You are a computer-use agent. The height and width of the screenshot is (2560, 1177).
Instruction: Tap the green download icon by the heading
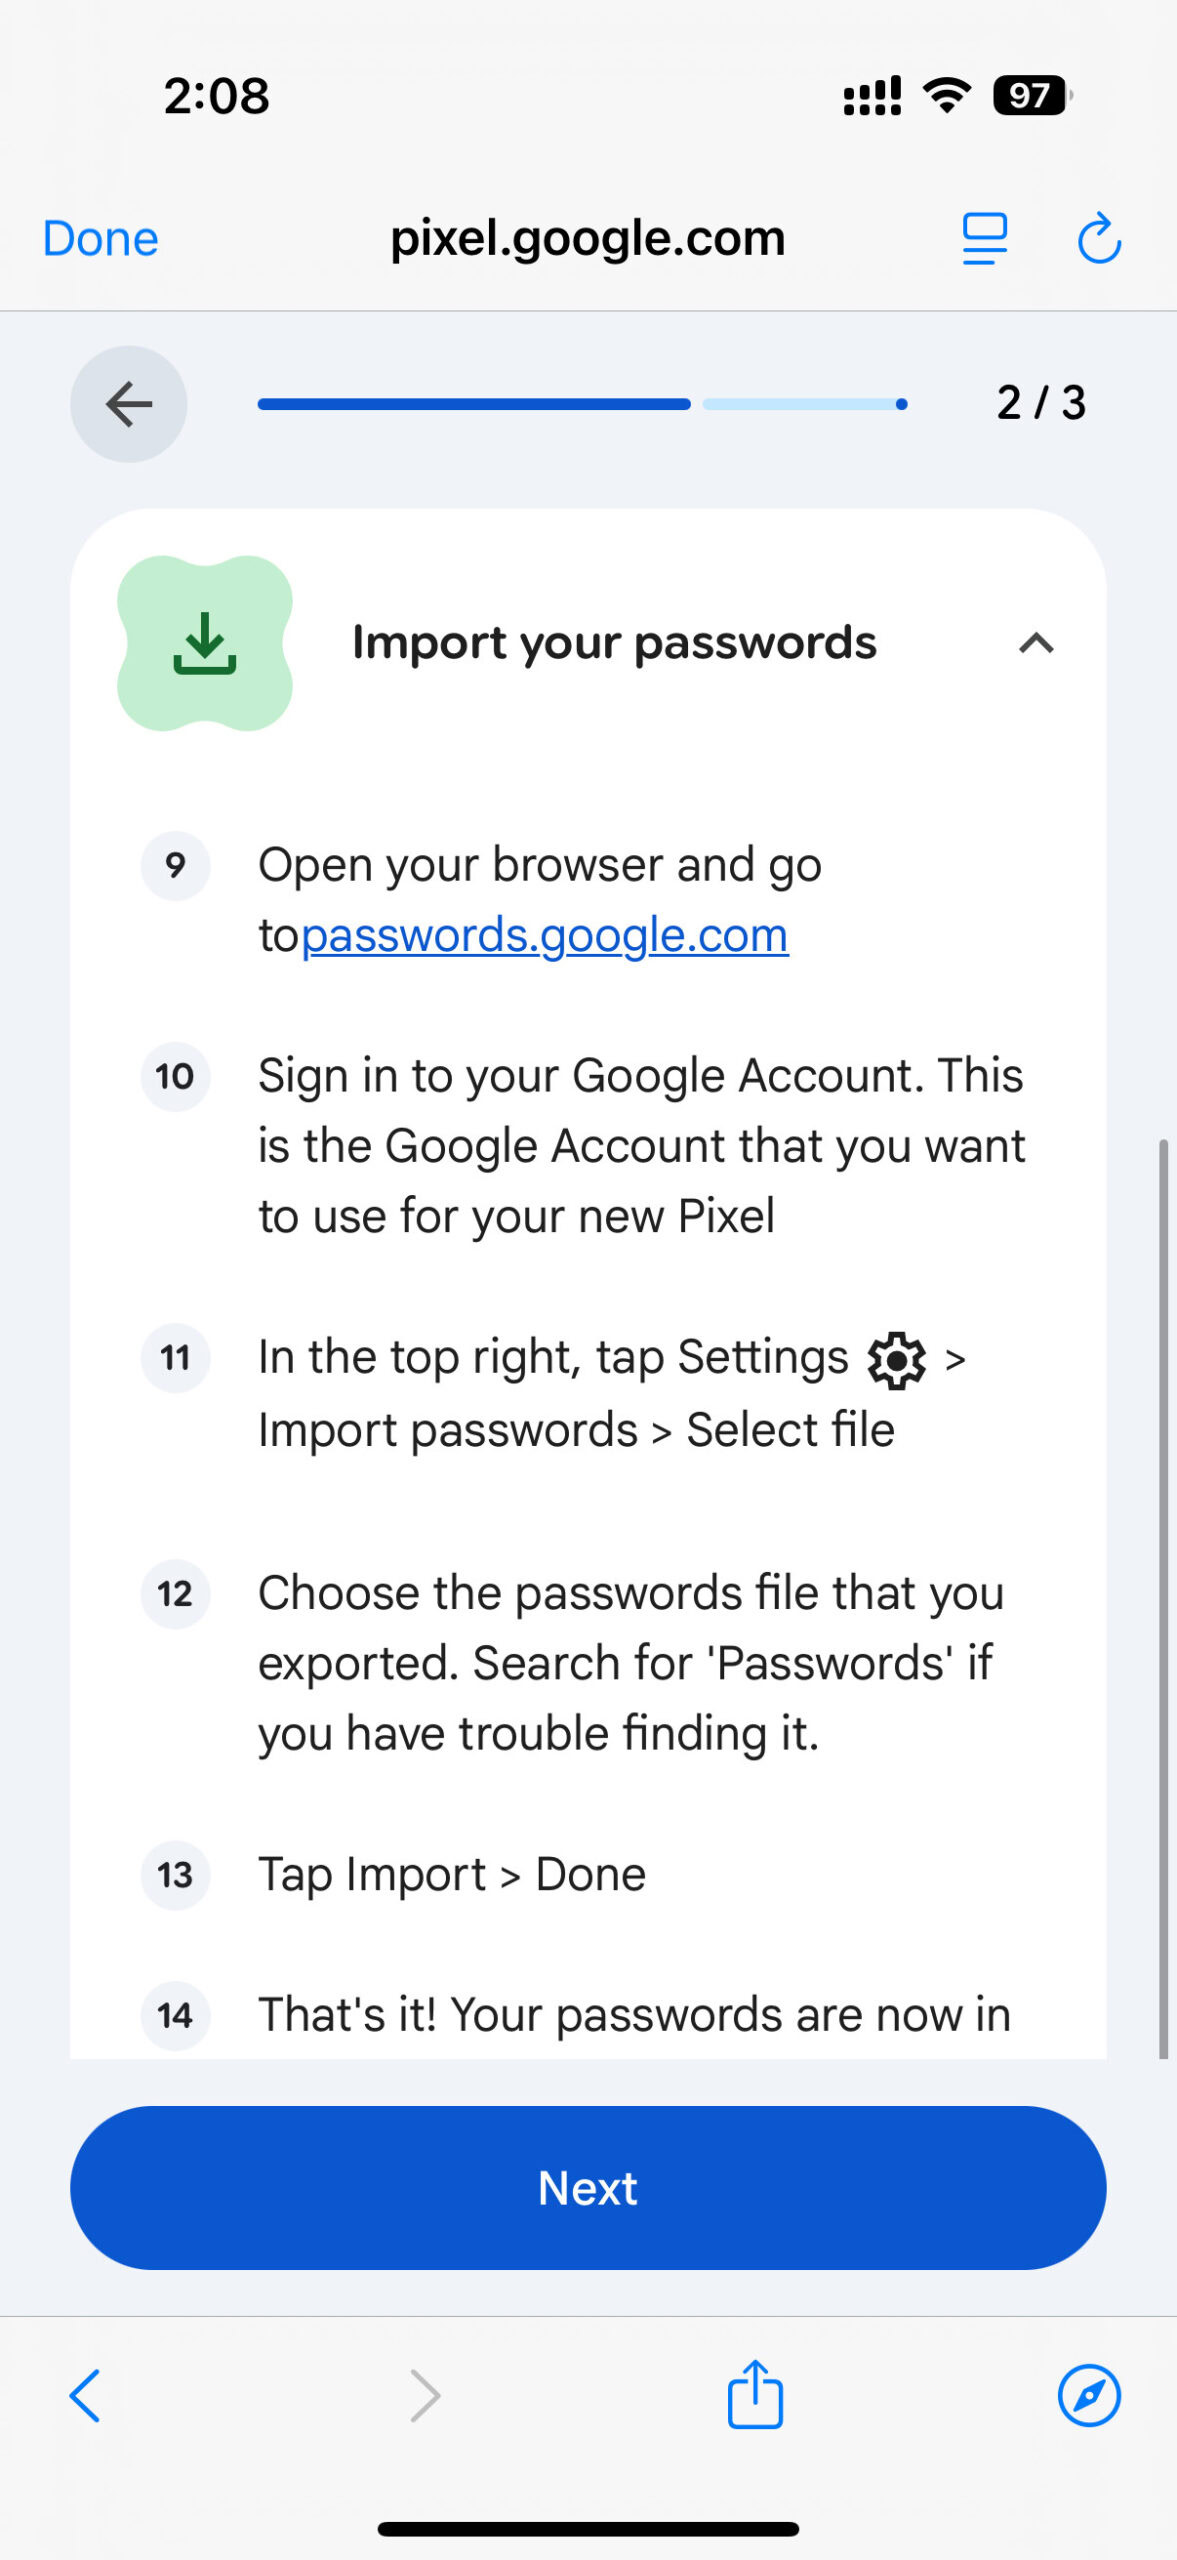[204, 643]
